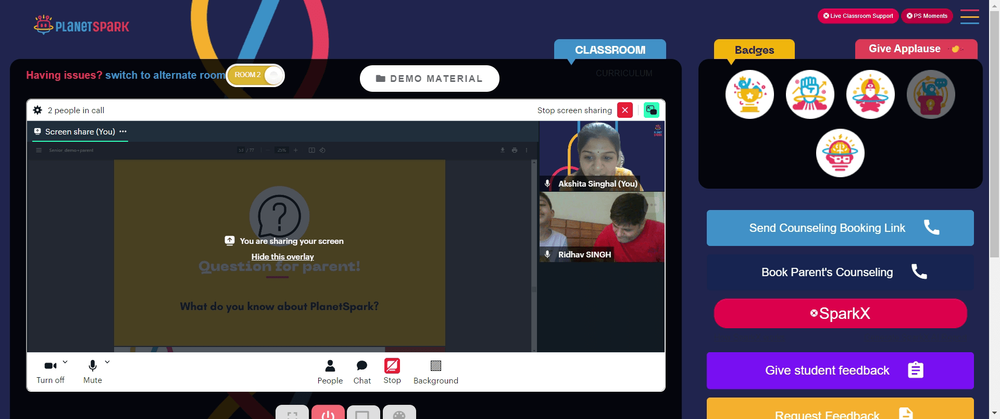The height and width of the screenshot is (419, 1000).
Task: Open PS Moments
Action: (x=927, y=16)
